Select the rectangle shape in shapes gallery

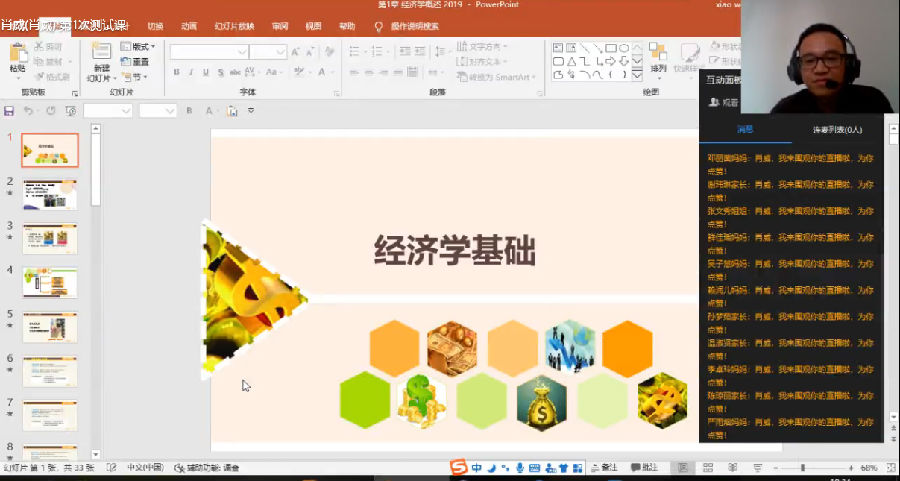pos(611,48)
